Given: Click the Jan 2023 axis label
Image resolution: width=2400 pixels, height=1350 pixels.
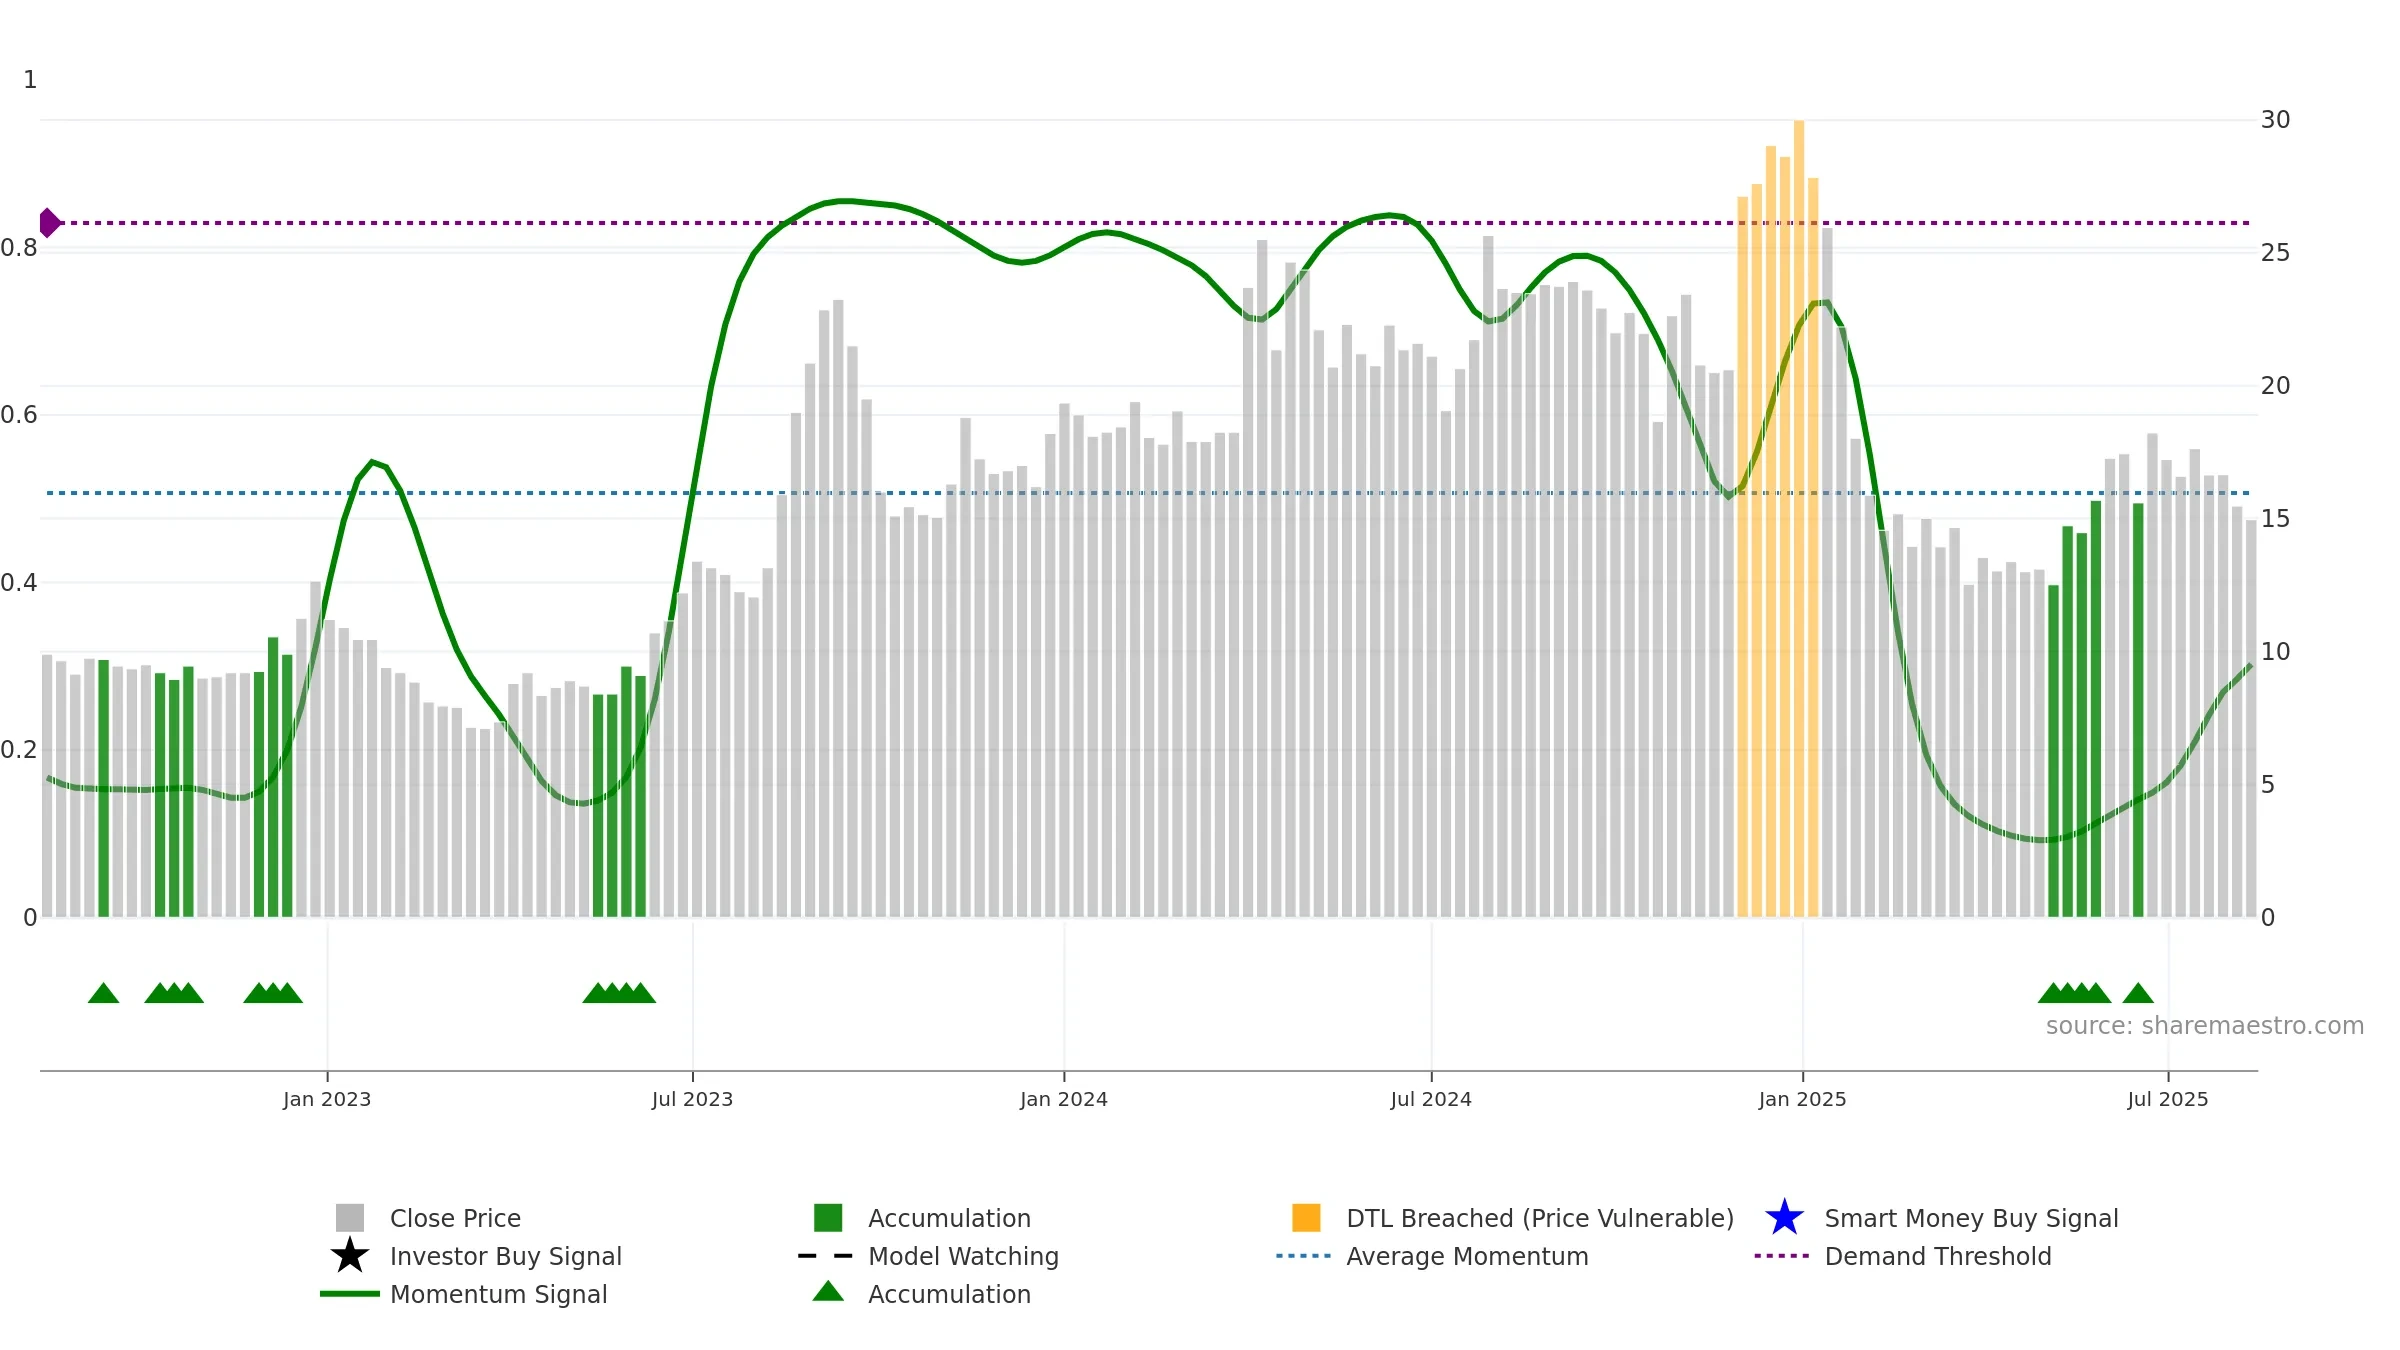Looking at the screenshot, I should (x=327, y=1100).
